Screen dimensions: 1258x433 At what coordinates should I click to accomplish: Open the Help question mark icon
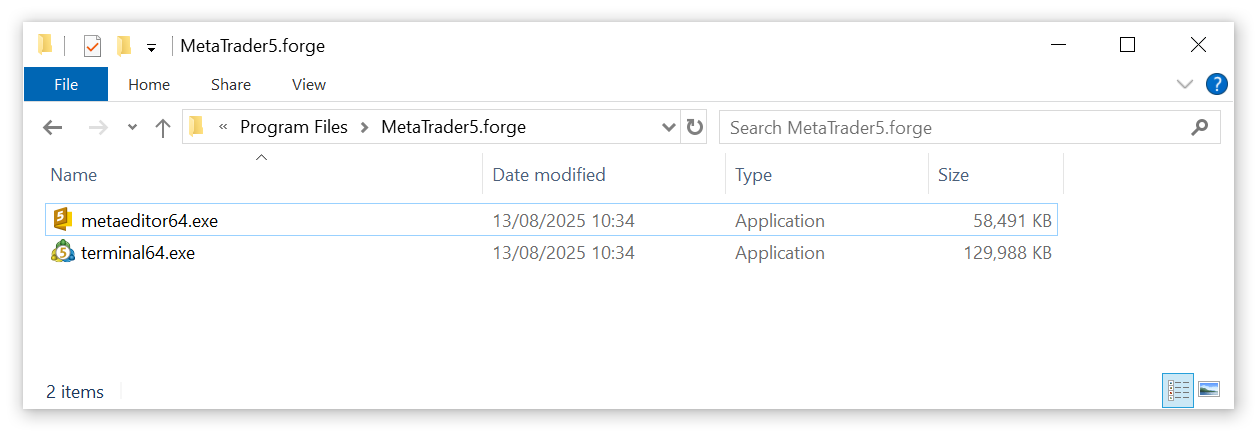[x=1217, y=84]
